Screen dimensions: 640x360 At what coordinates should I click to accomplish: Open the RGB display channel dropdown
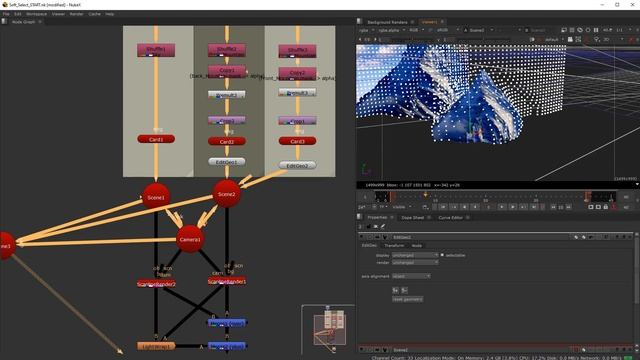[416, 30]
